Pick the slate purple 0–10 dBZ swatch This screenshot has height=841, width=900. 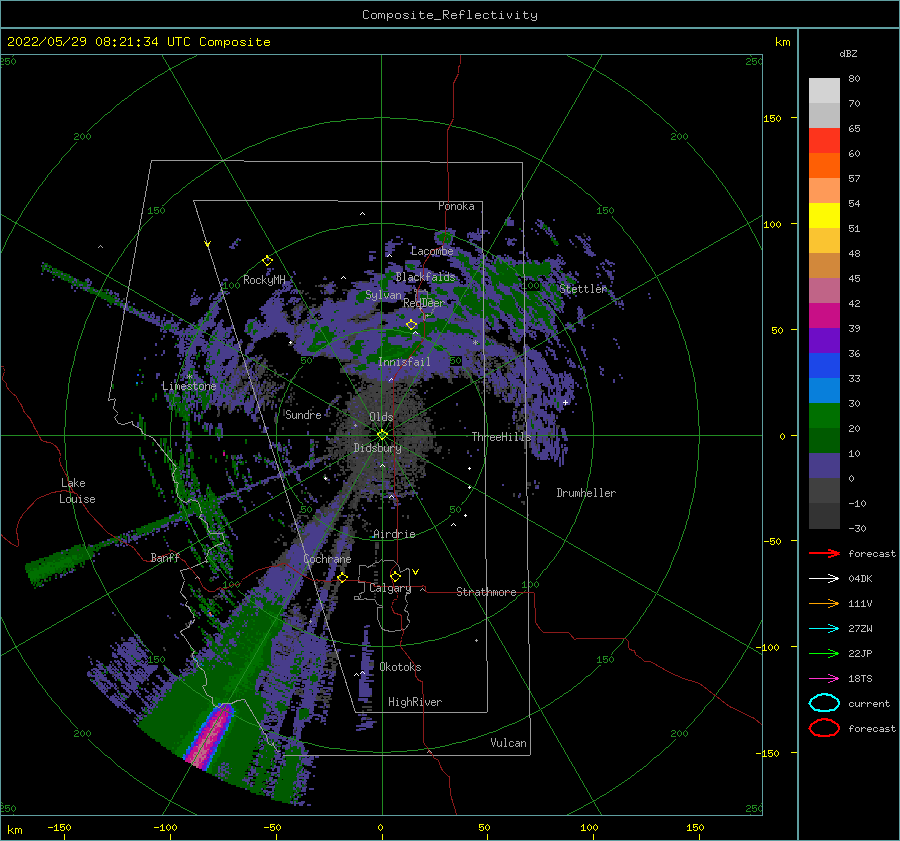point(824,466)
